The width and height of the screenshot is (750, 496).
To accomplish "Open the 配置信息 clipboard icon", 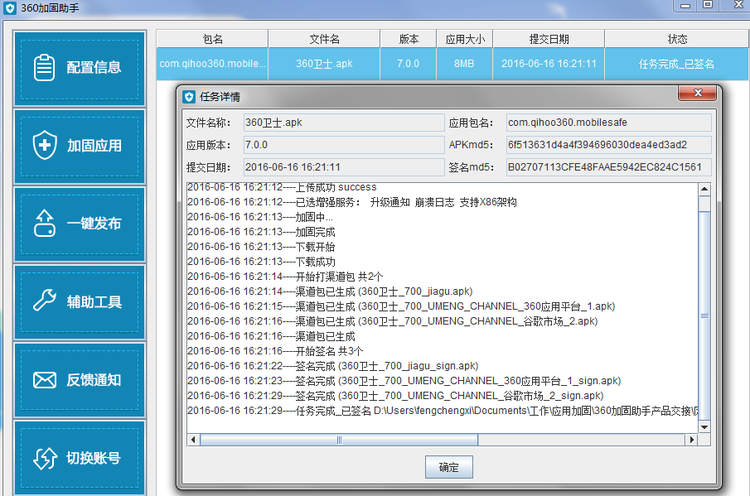I will point(44,67).
